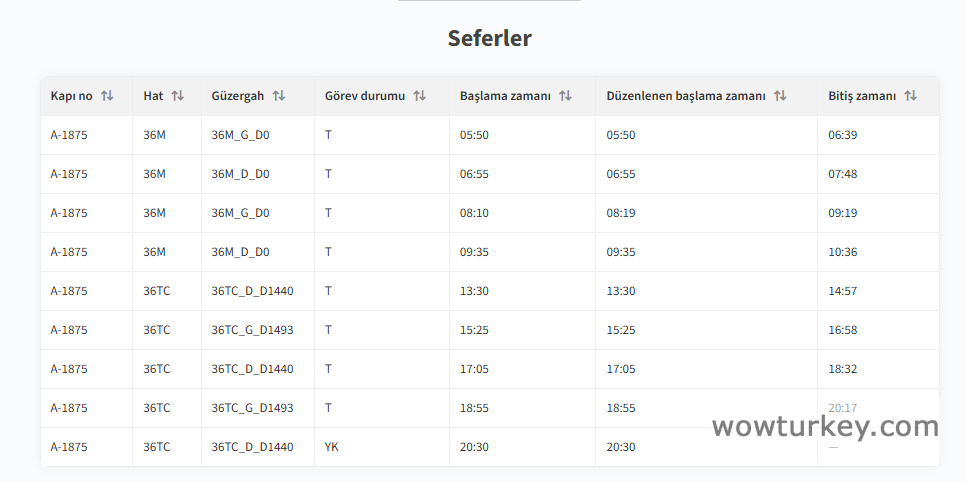Click sort arrows beside Hat header

[x=178, y=96]
